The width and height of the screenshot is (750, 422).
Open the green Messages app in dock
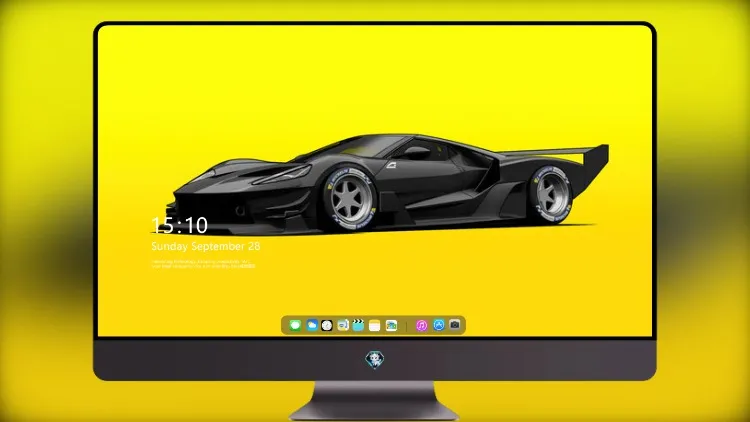pos(295,325)
